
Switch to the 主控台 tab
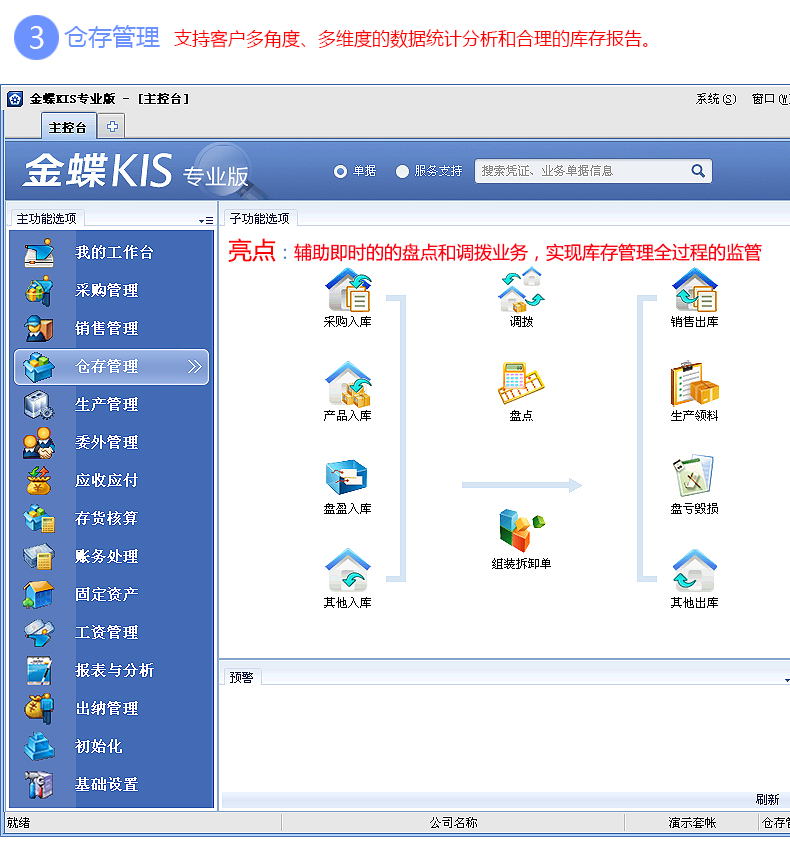68,127
